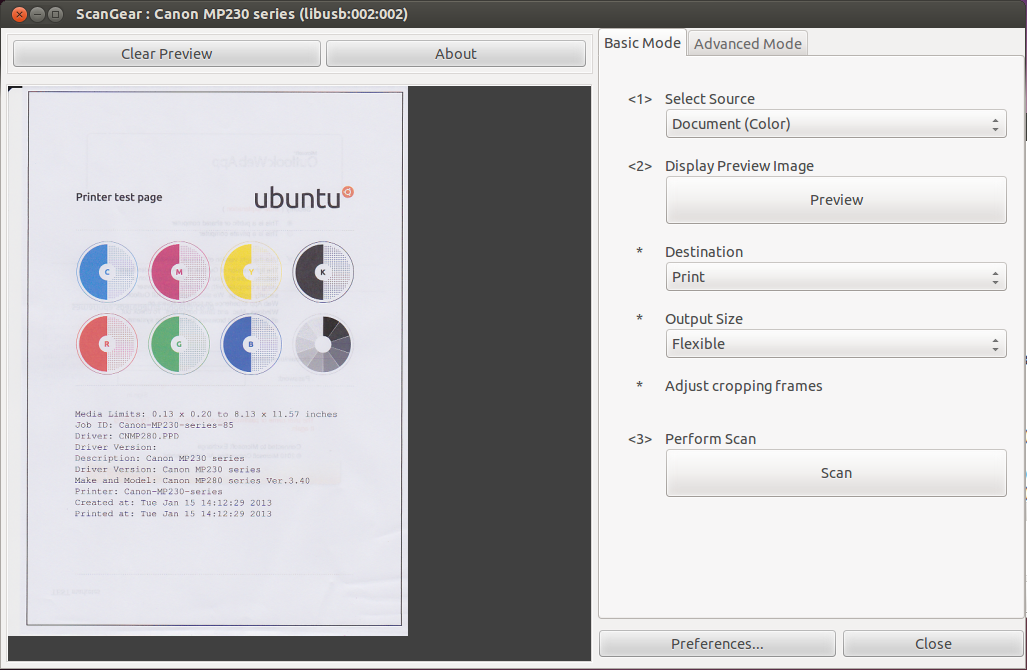Click the 'Perform Scan' step label
The image size is (1027, 670).
pyautogui.click(x=710, y=439)
